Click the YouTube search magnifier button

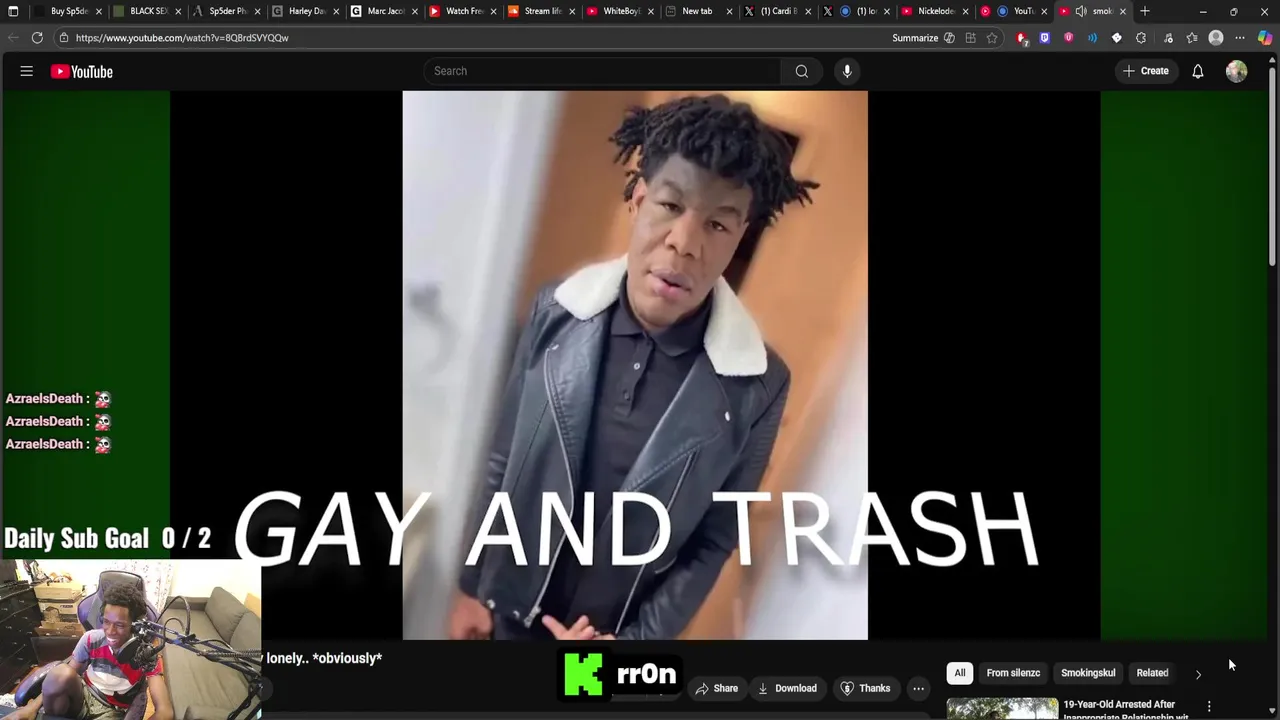coord(801,71)
